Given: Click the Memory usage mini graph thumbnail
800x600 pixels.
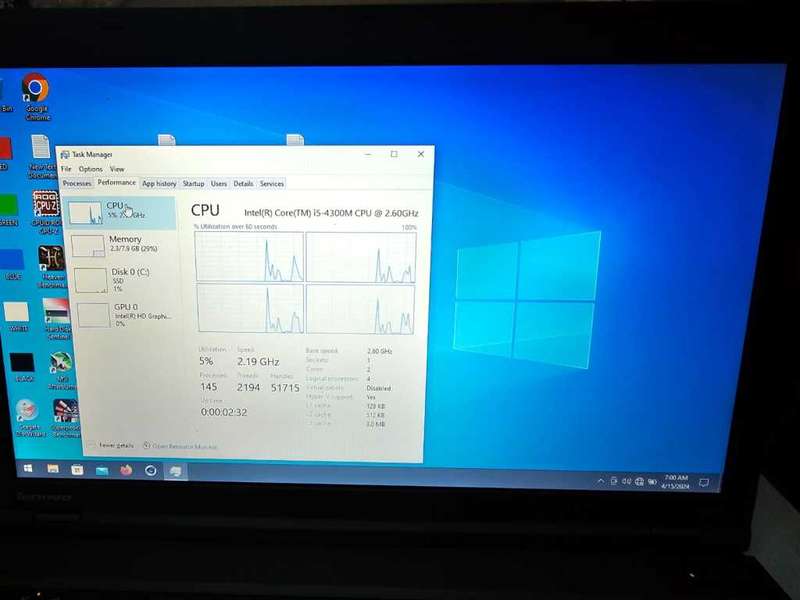Looking at the screenshot, I should pyautogui.click(x=88, y=245).
